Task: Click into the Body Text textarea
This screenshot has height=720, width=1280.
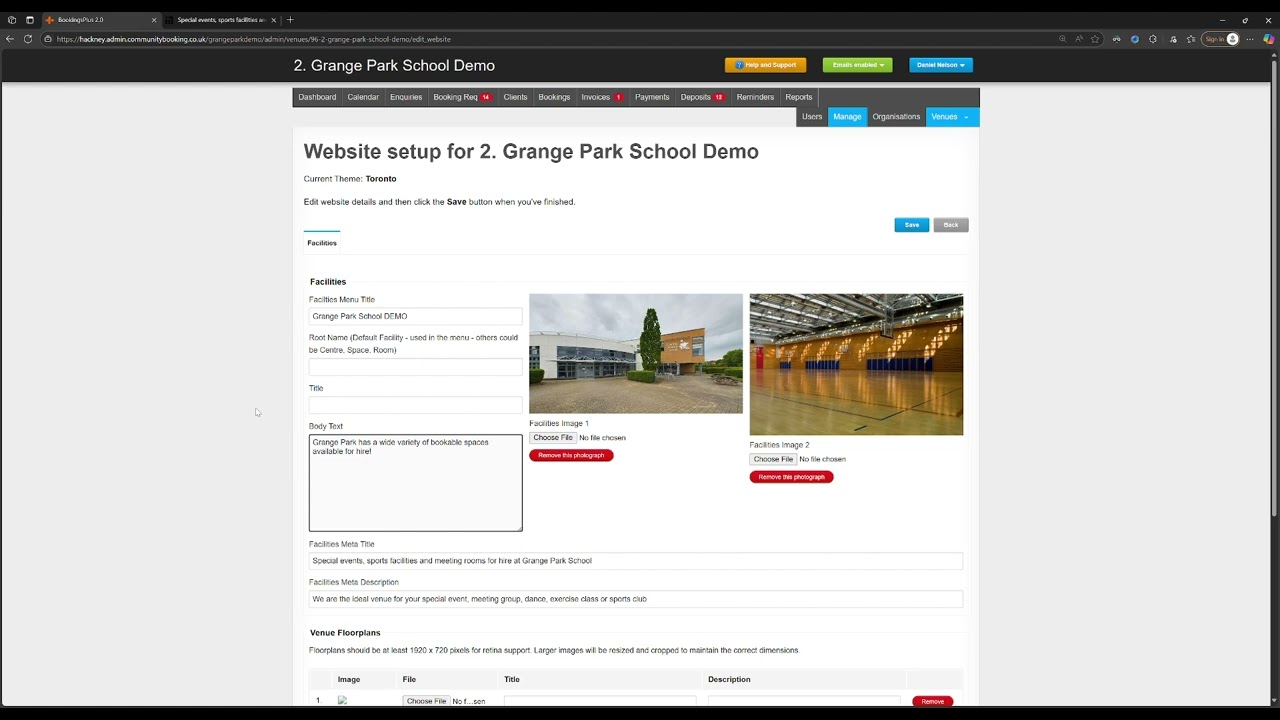Action: [415, 483]
